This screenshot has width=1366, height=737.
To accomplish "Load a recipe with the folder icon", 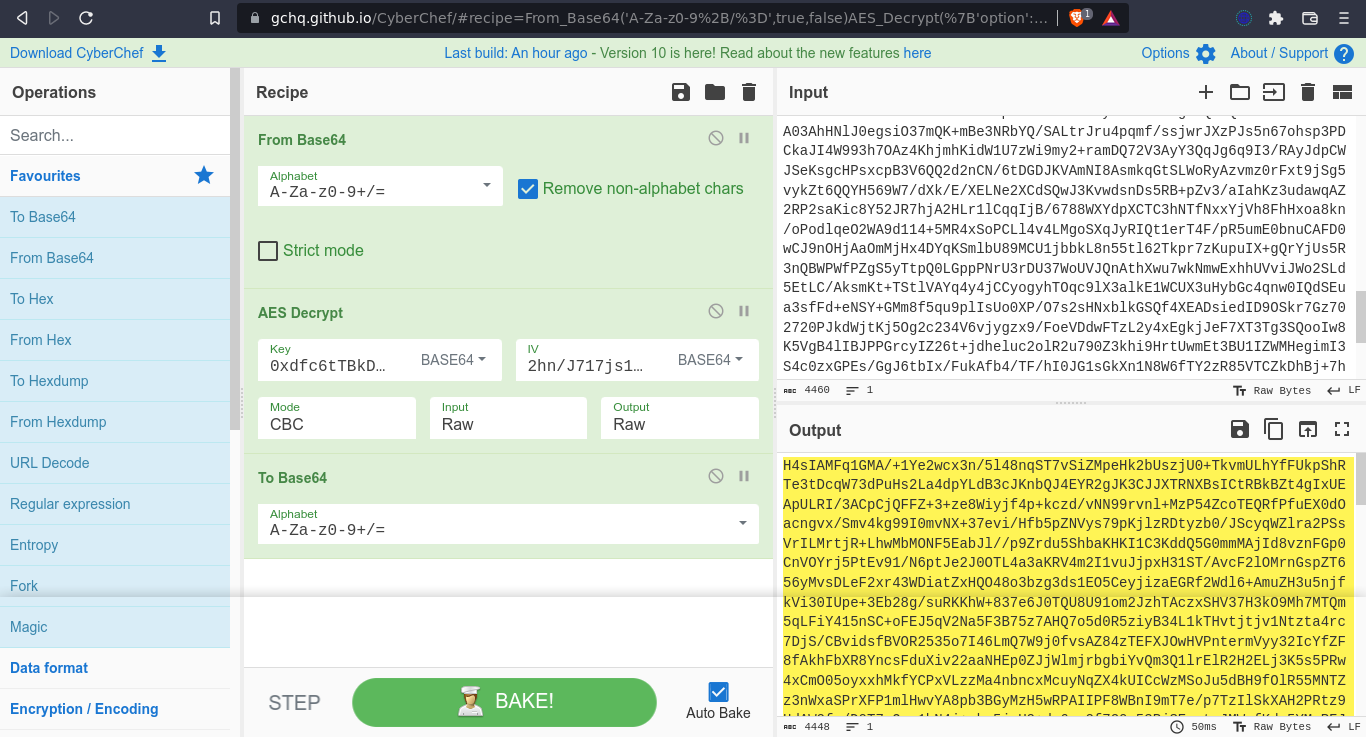I will point(715,93).
